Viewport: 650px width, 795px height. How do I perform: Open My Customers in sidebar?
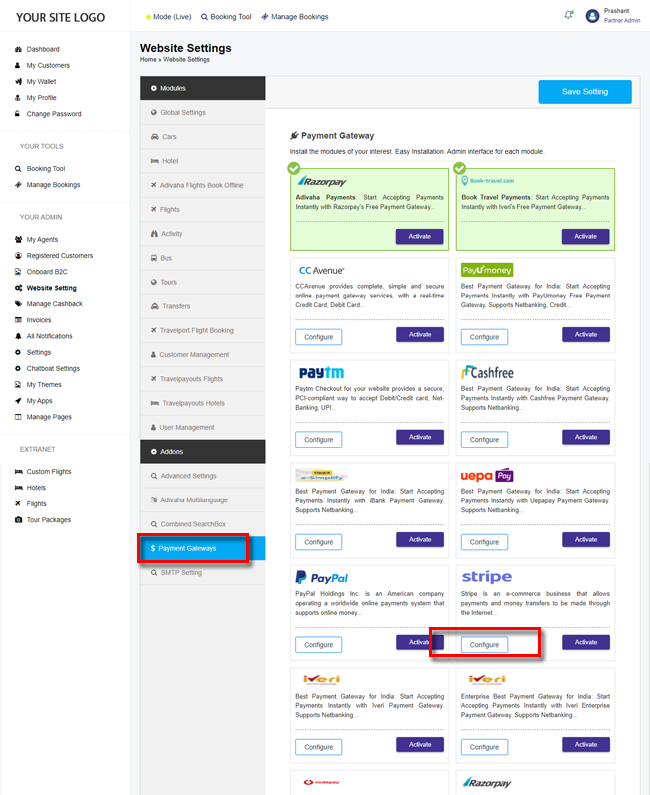(48, 65)
